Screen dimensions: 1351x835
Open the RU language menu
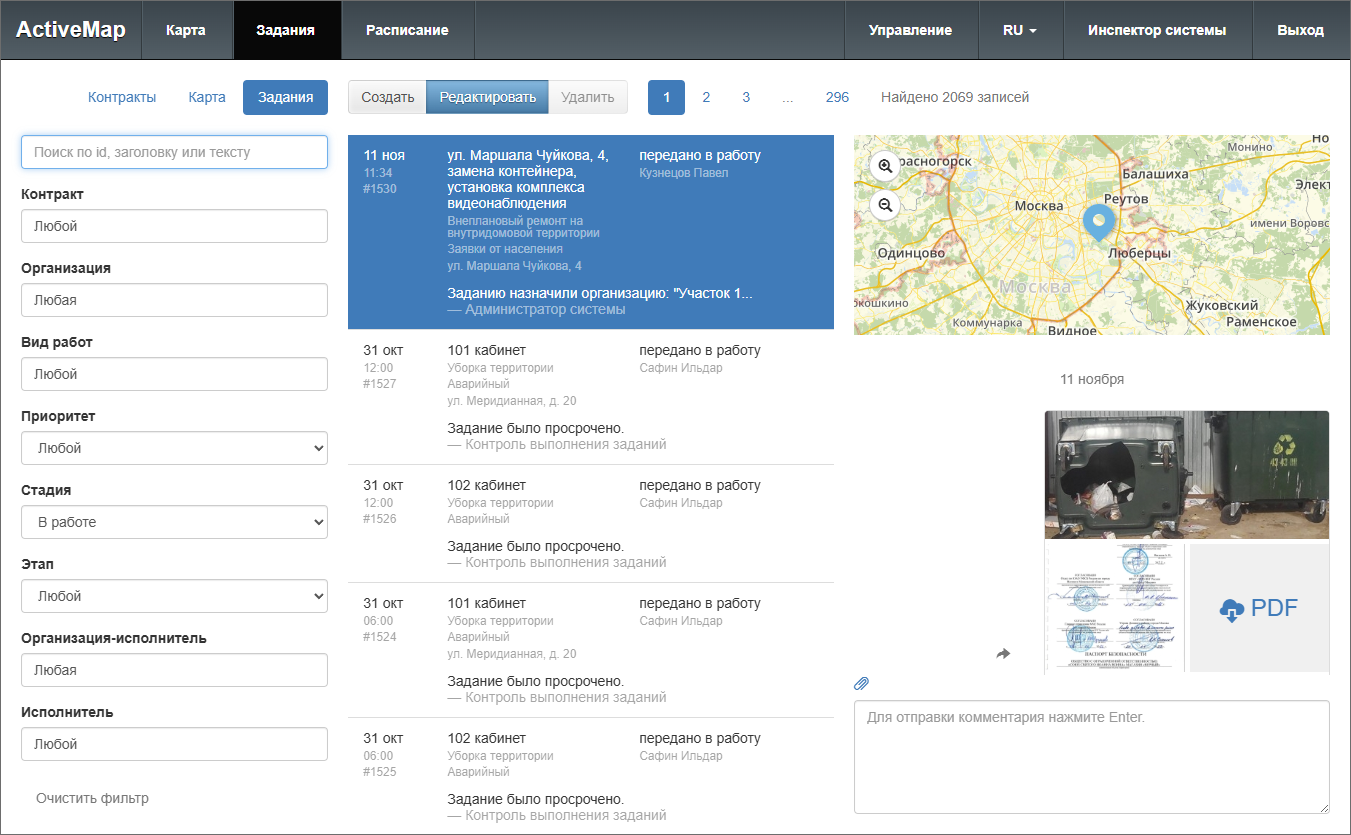click(1019, 30)
